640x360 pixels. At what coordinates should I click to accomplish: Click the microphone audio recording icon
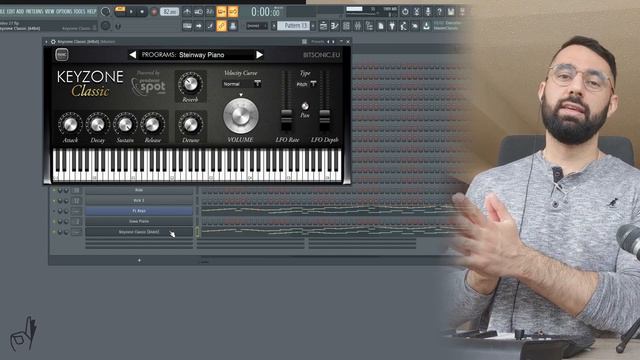(x=428, y=11)
